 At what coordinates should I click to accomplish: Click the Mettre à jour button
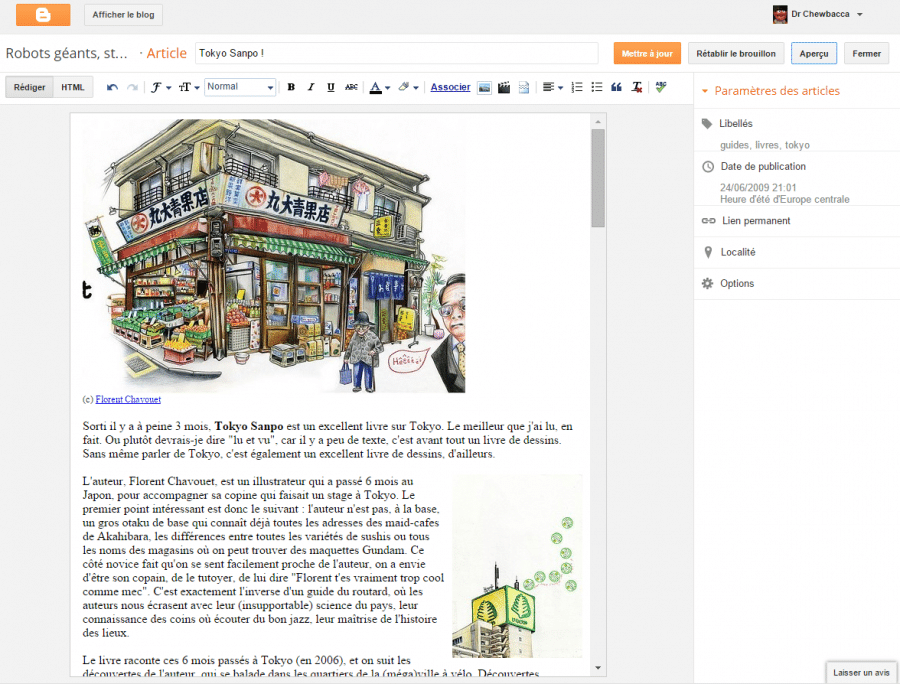click(x=647, y=54)
